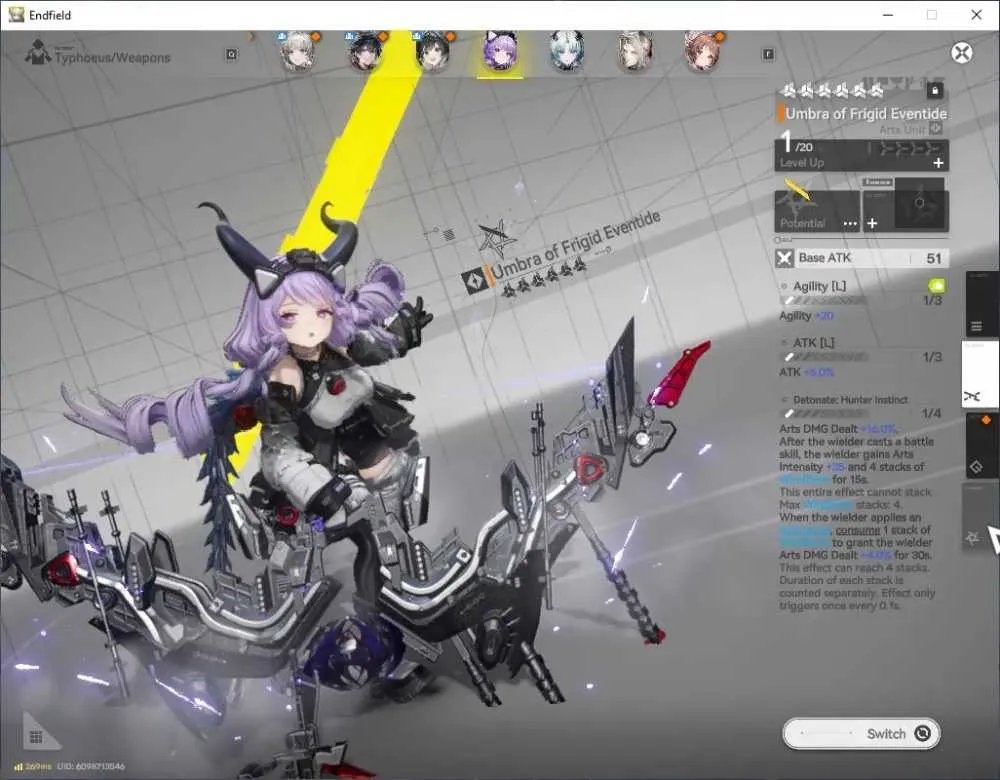Screen dimensions: 1000x780
Task: Click the green badge beside Agility [L]
Action: (x=936, y=285)
